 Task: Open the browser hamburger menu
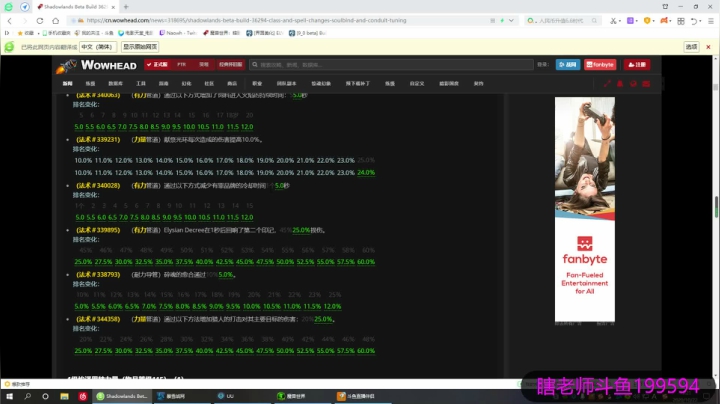[x=710, y=21]
